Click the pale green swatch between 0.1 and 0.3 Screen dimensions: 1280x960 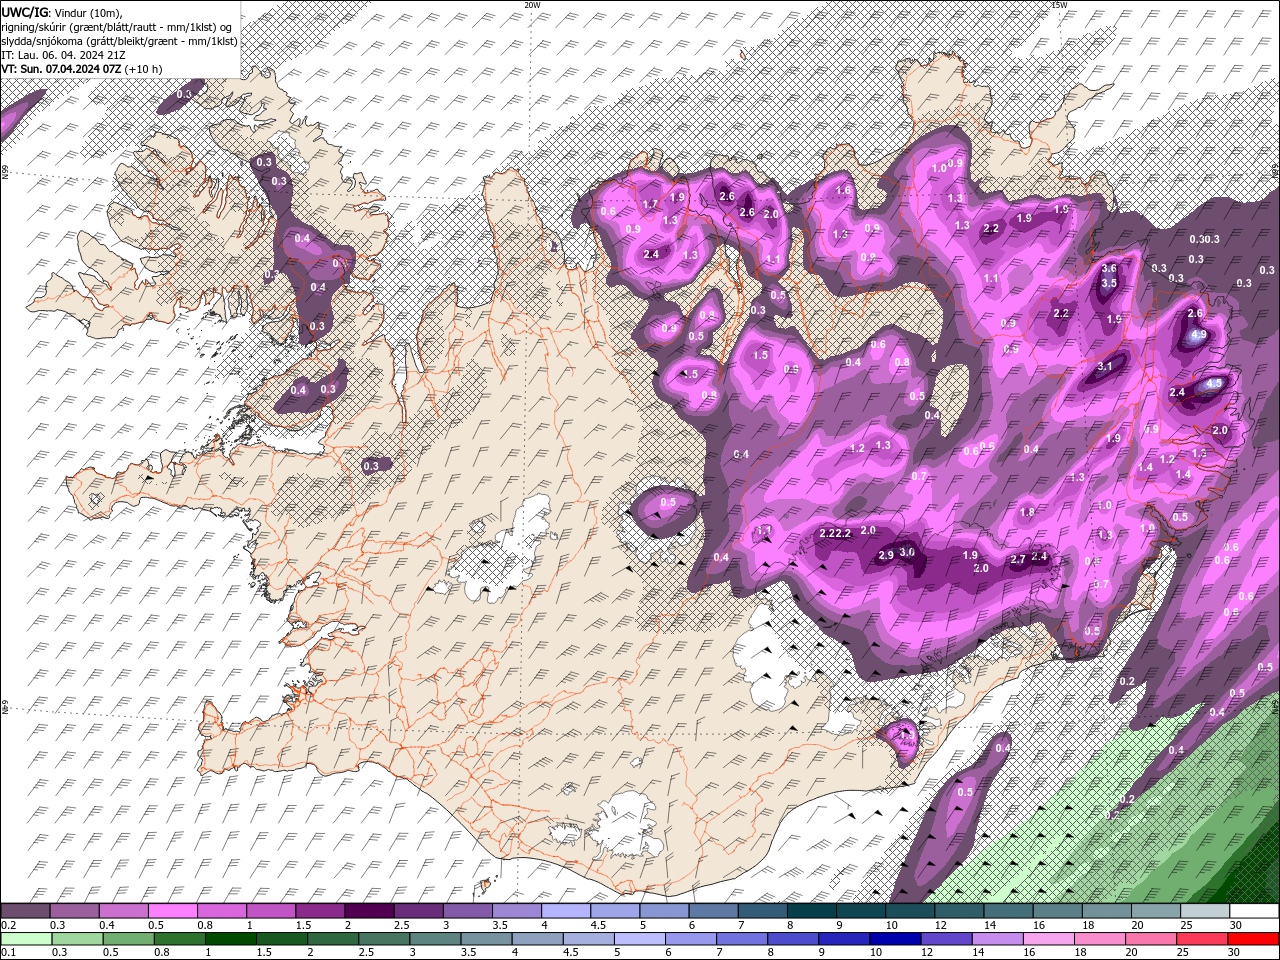pos(27,939)
